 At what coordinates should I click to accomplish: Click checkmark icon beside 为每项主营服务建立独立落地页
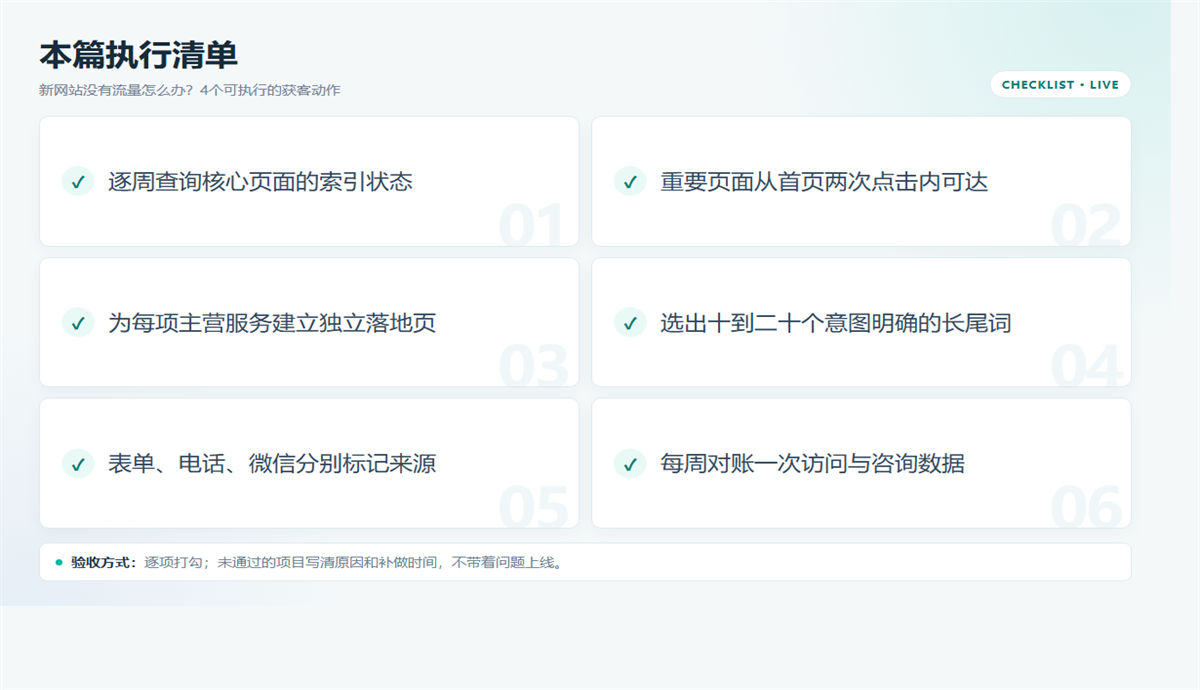pyautogui.click(x=77, y=323)
